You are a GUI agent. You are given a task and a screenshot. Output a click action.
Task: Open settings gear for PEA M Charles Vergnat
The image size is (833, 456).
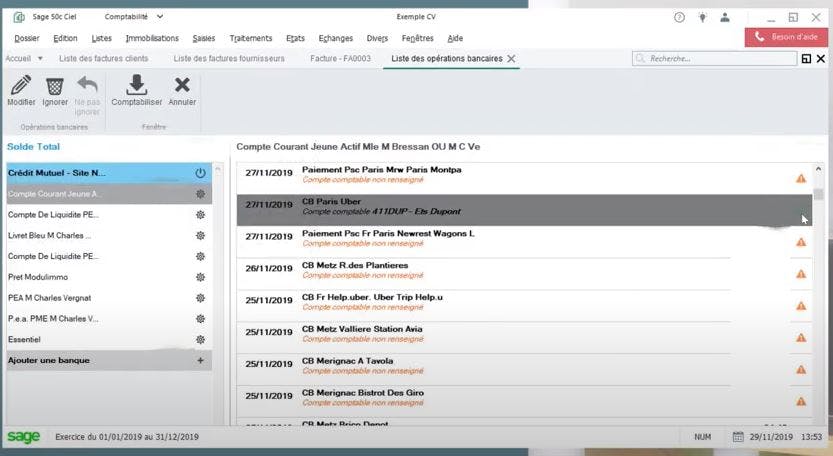[200, 298]
